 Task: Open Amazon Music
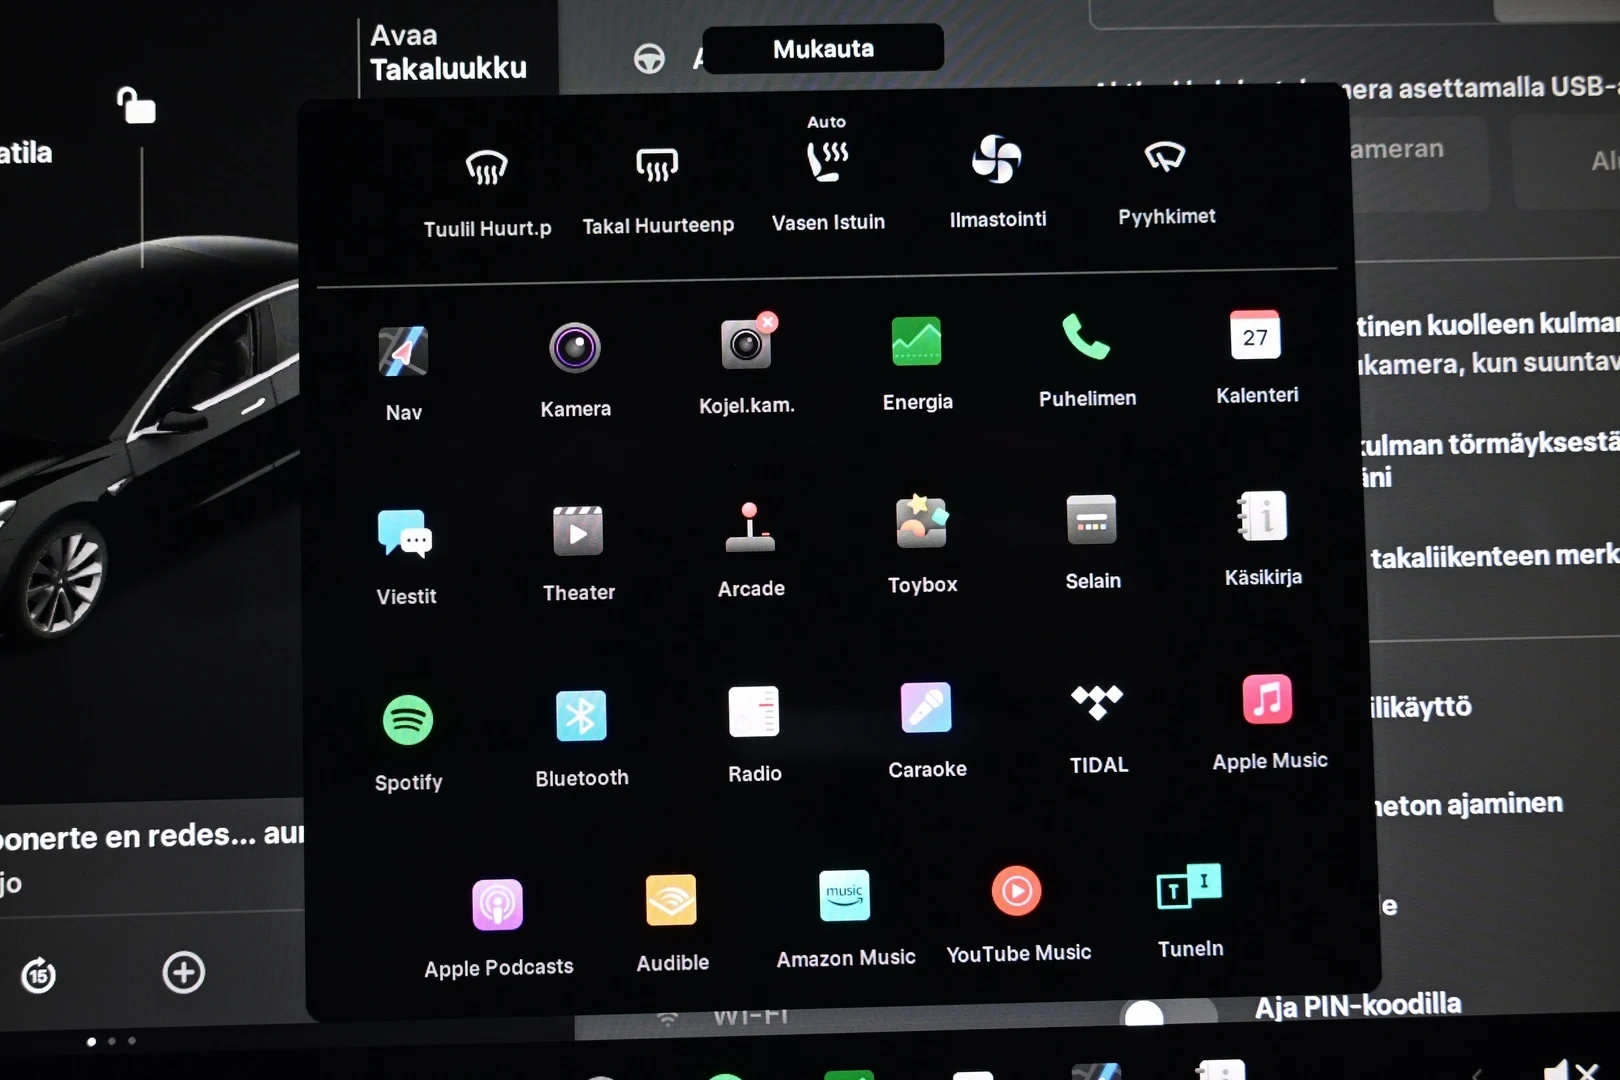click(845, 896)
